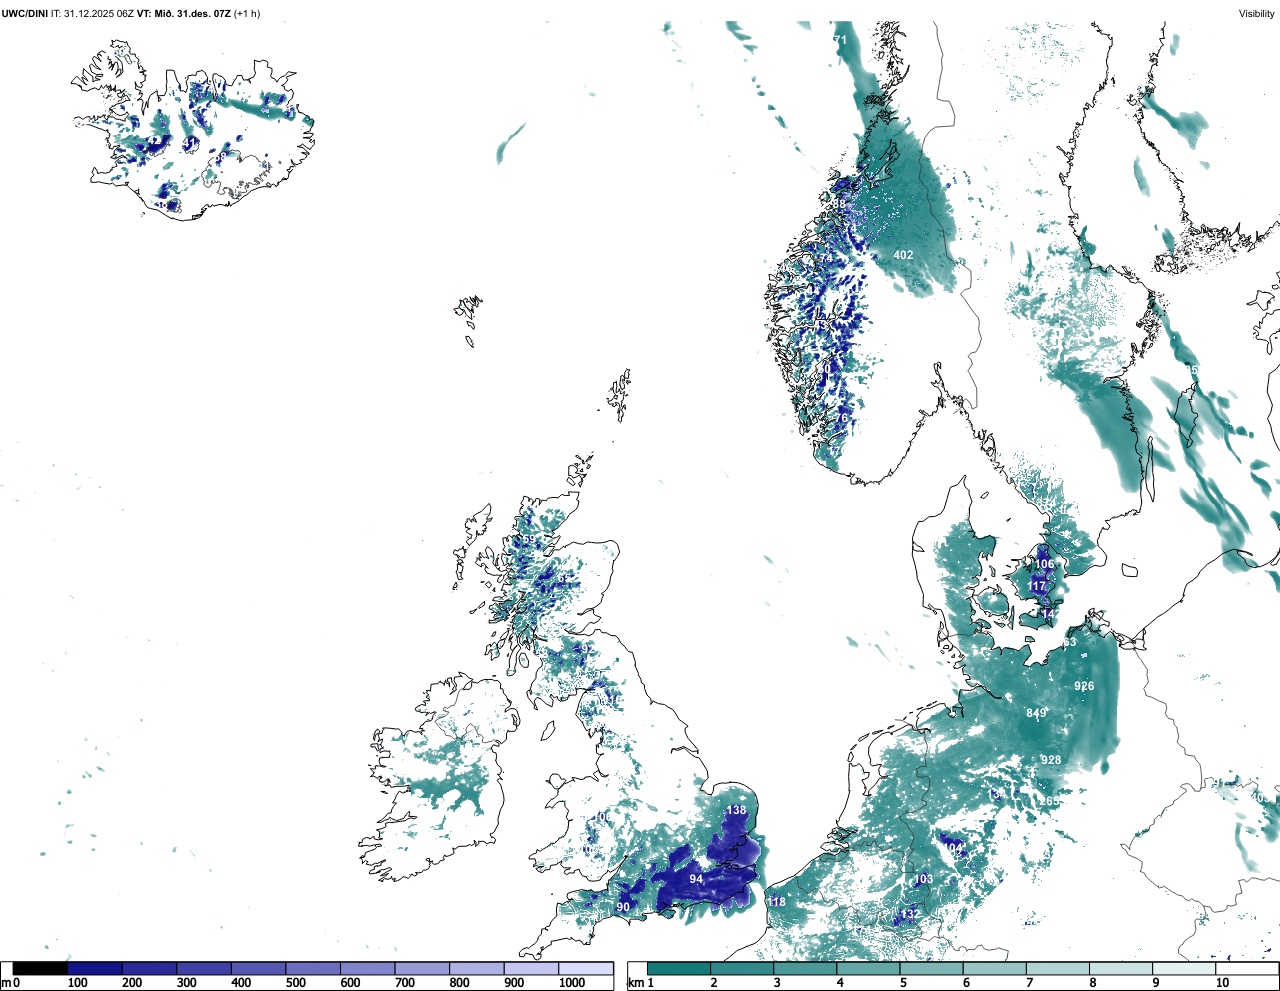Click the '1000' tick label on meter scale

(x=572, y=983)
